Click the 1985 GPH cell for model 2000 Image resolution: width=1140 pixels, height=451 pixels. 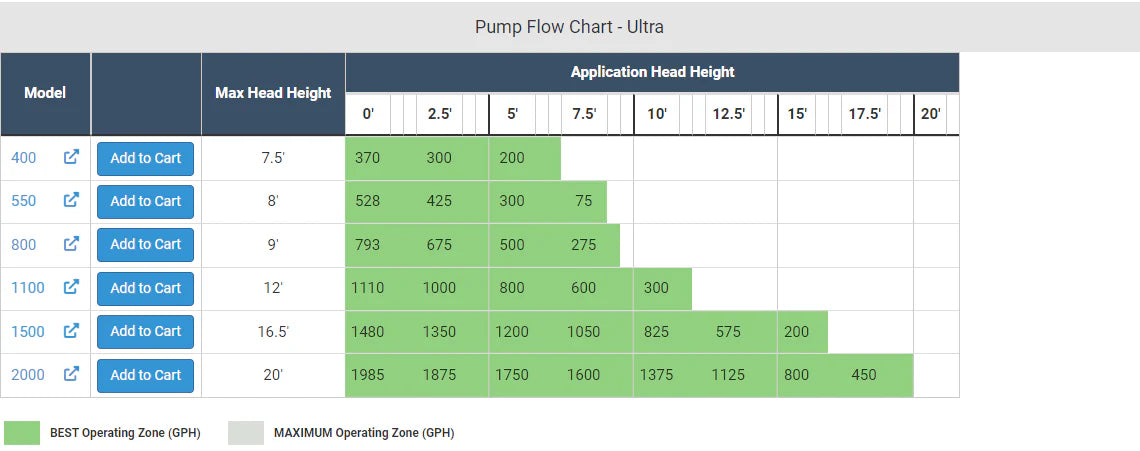[368, 375]
